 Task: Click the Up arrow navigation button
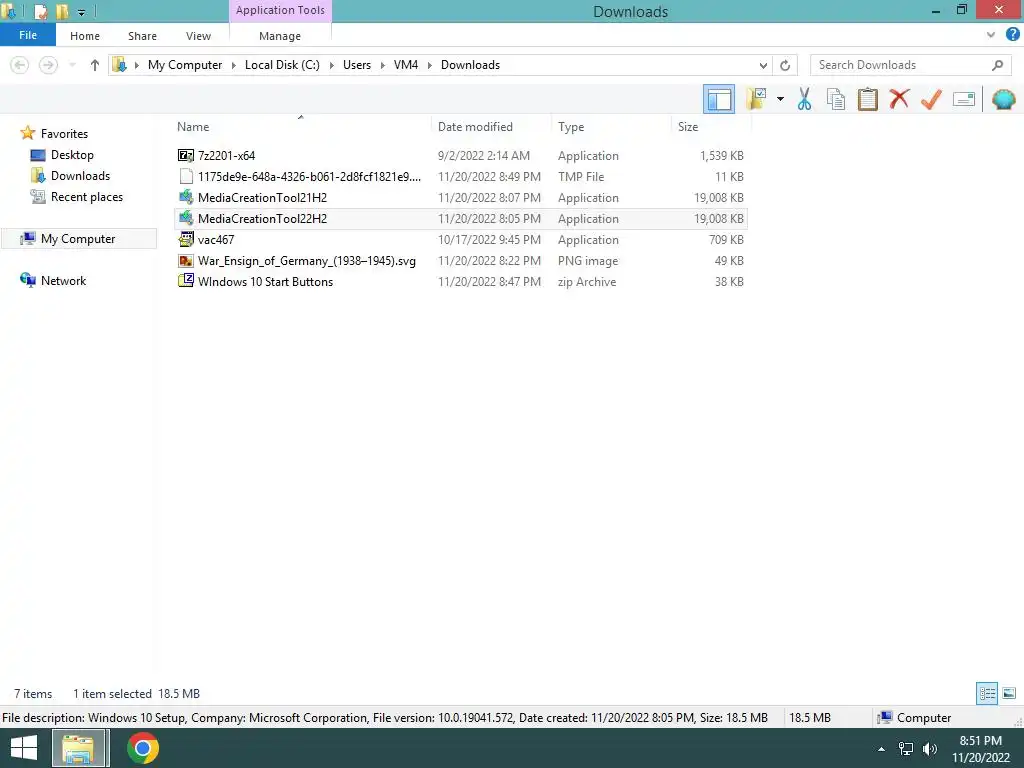coord(95,65)
